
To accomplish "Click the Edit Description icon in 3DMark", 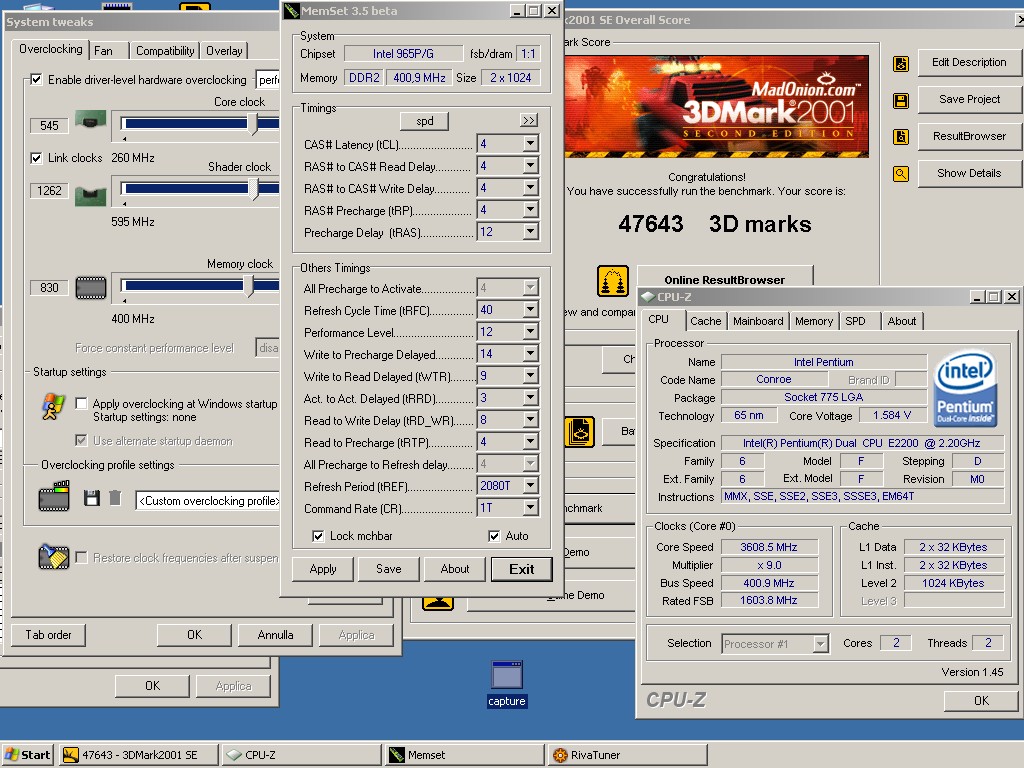I will click(x=901, y=63).
